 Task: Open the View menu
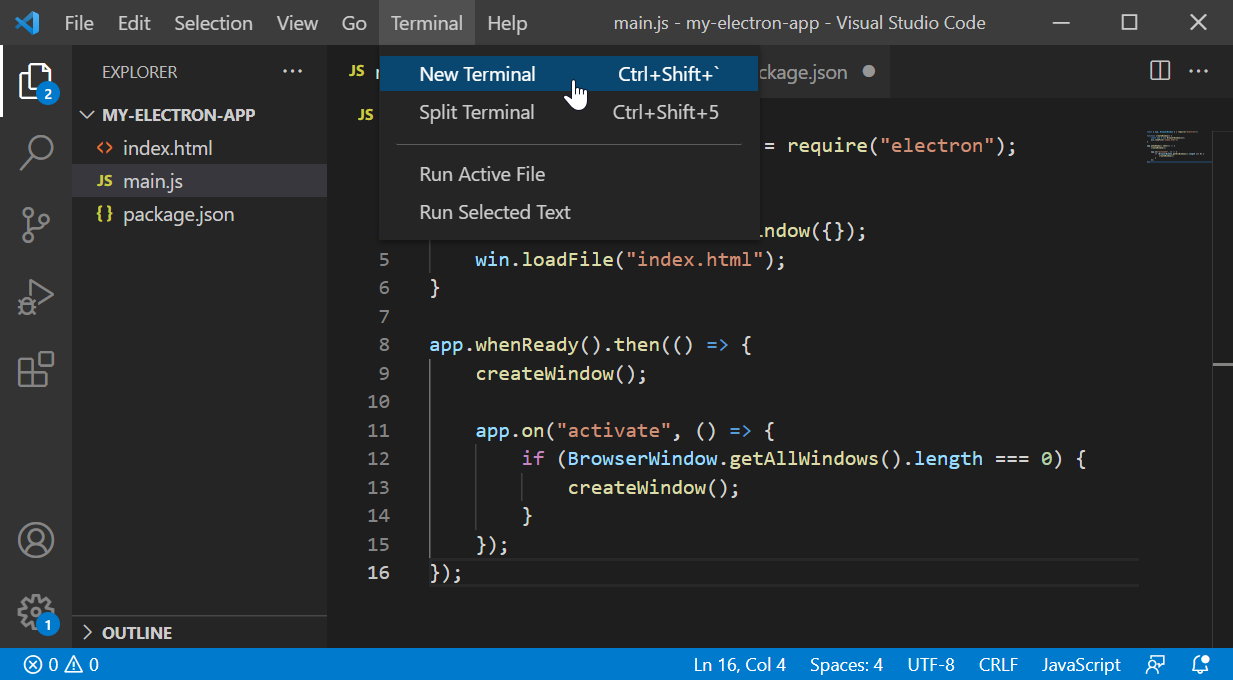pos(297,23)
